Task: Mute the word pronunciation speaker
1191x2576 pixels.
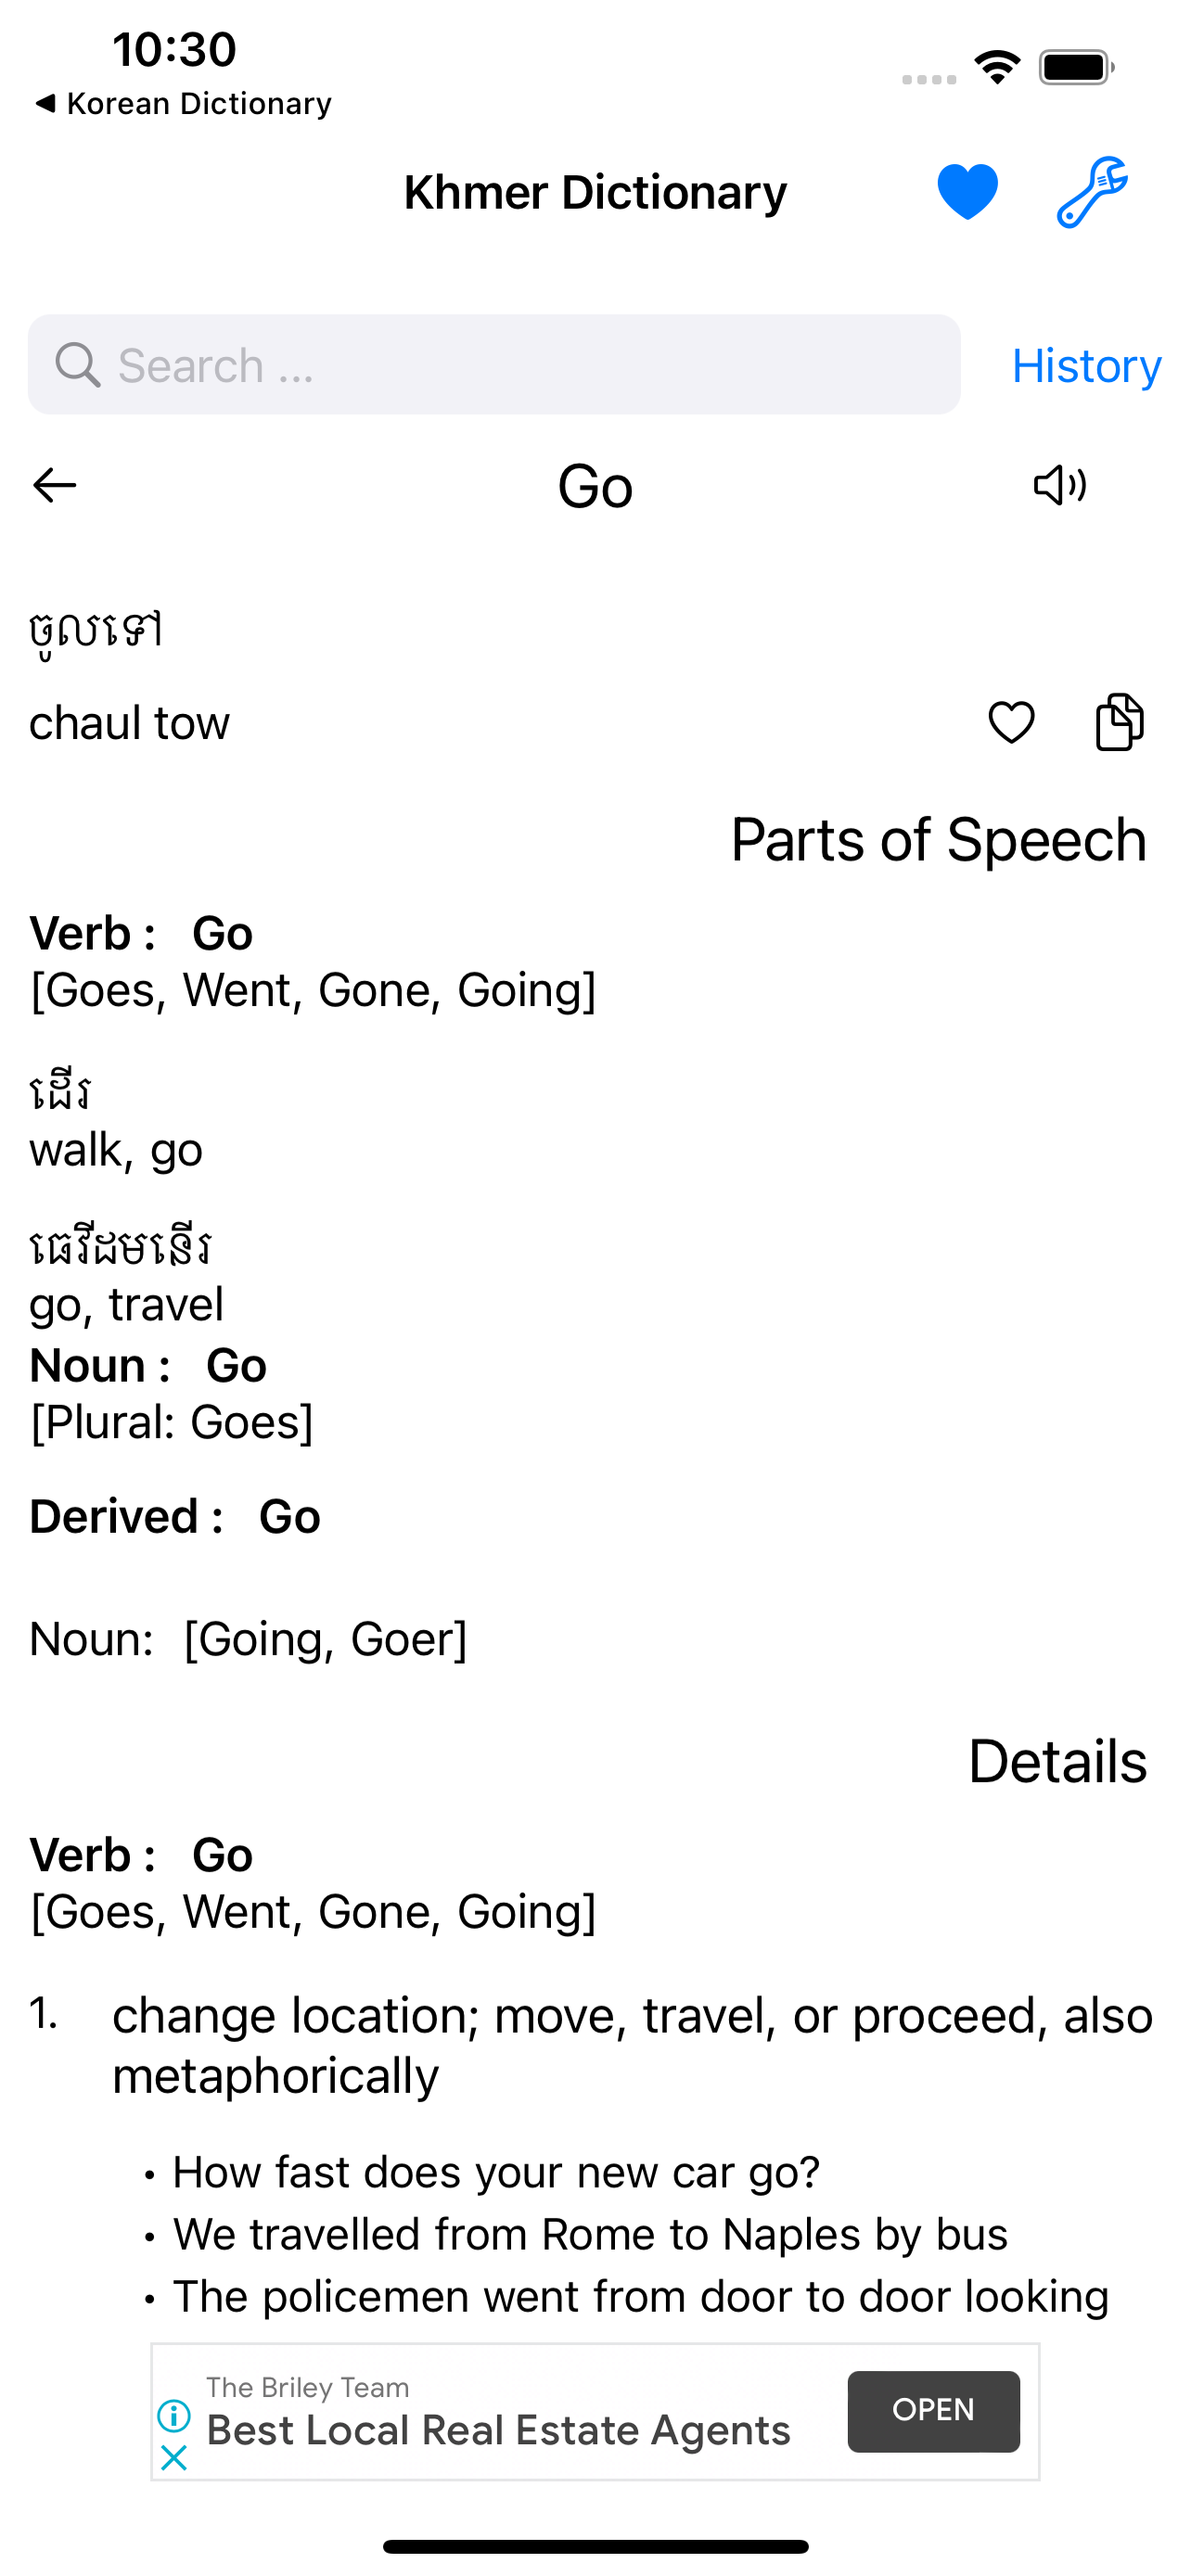Action: pyautogui.click(x=1058, y=486)
